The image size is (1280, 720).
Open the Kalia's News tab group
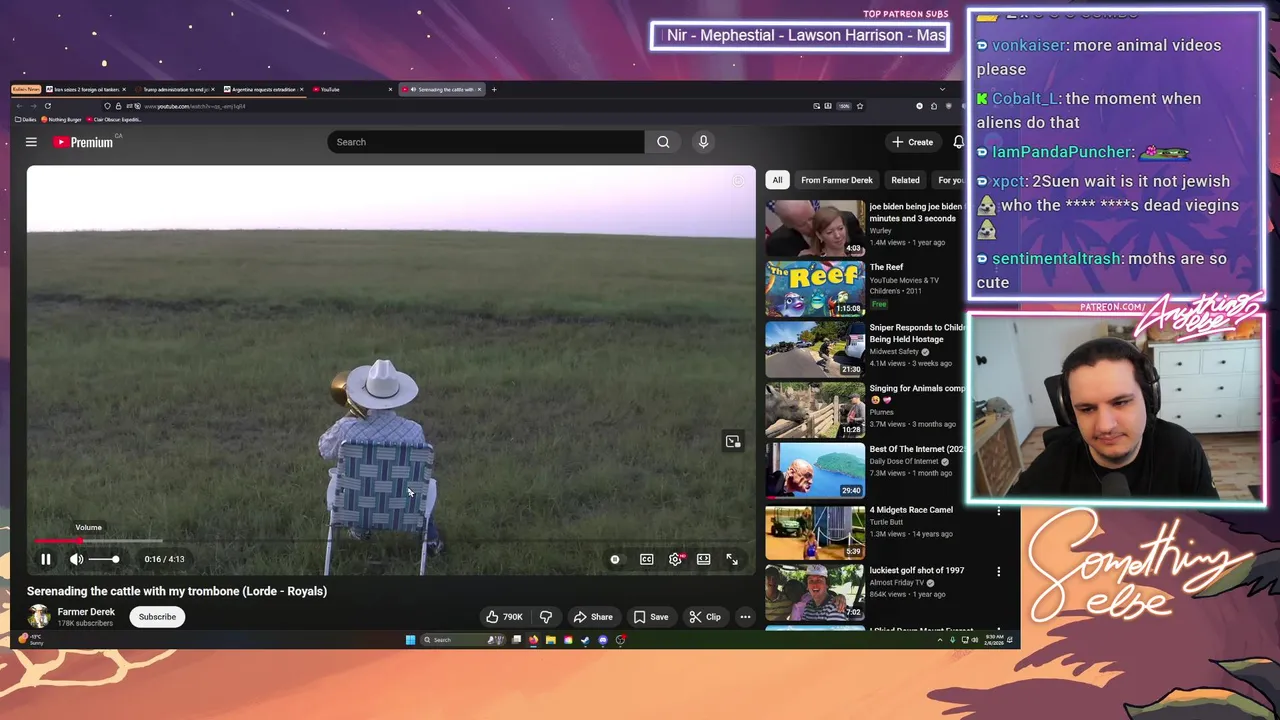(x=26, y=89)
